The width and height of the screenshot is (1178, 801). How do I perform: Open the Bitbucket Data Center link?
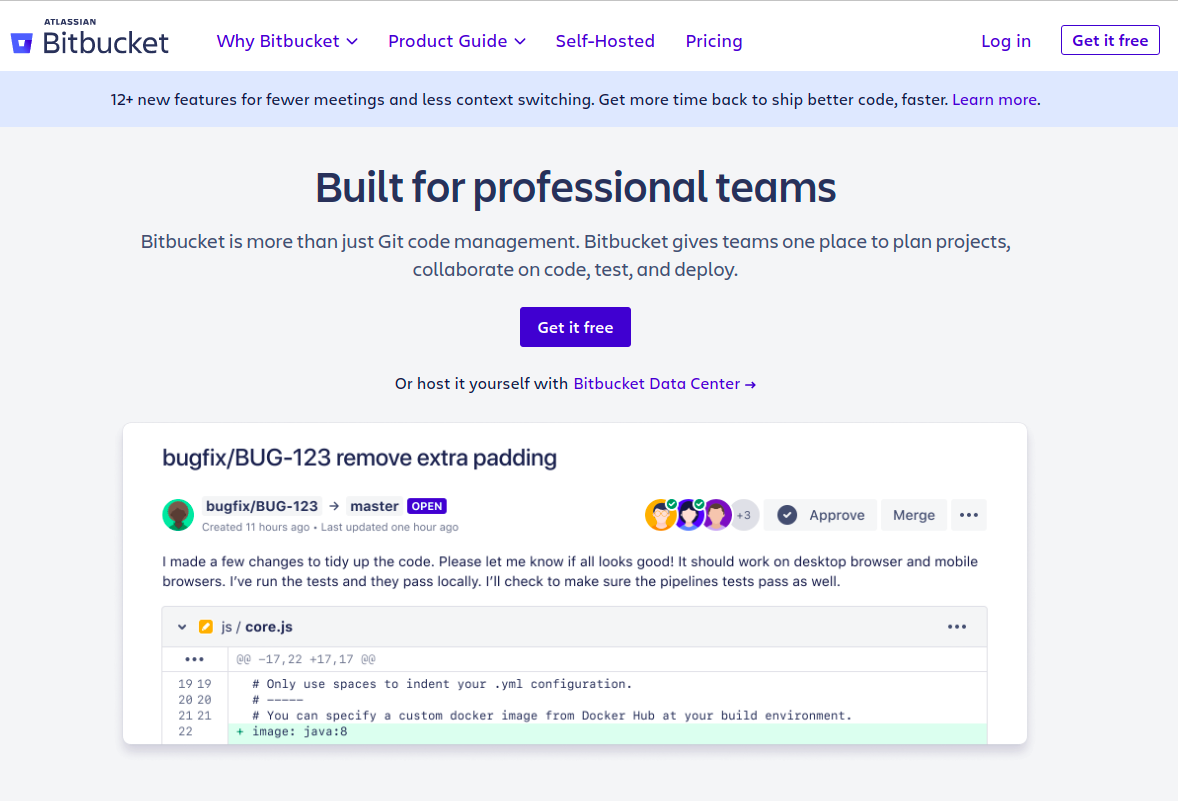[x=664, y=384]
